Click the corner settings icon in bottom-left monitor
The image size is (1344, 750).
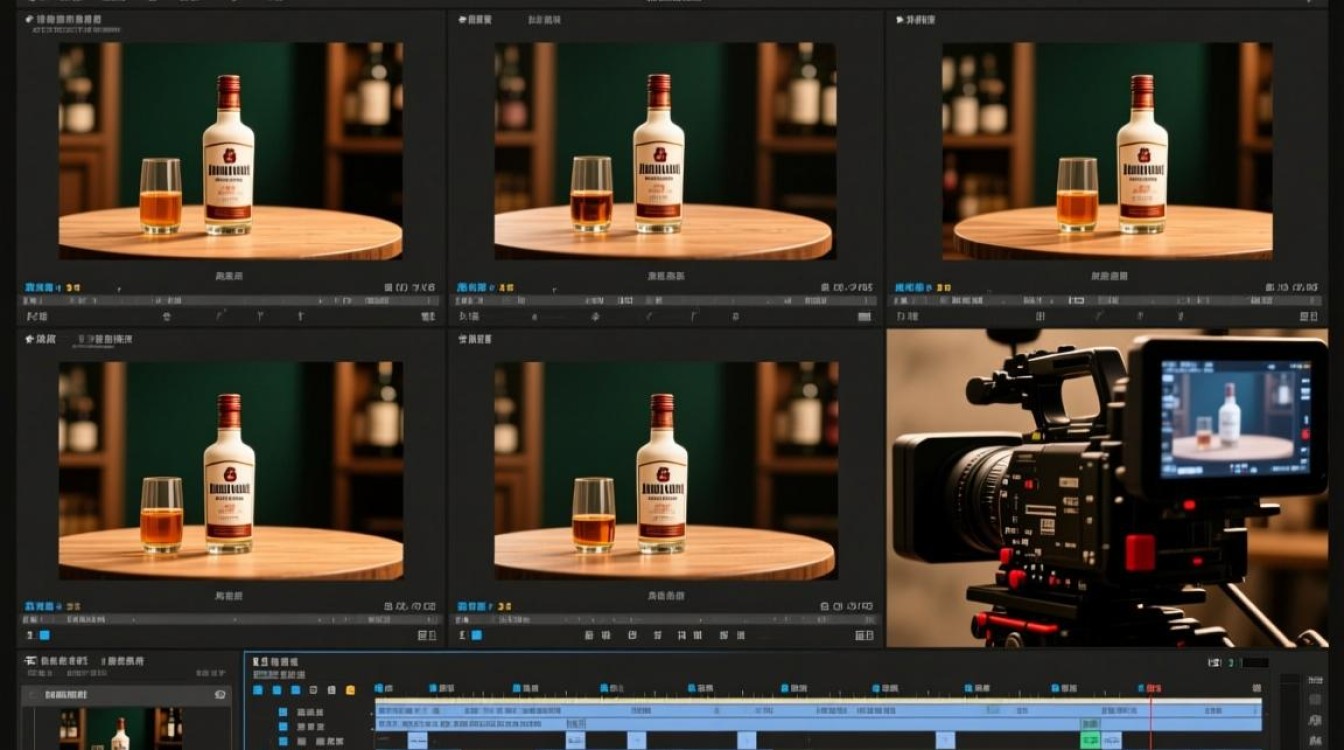(428, 635)
